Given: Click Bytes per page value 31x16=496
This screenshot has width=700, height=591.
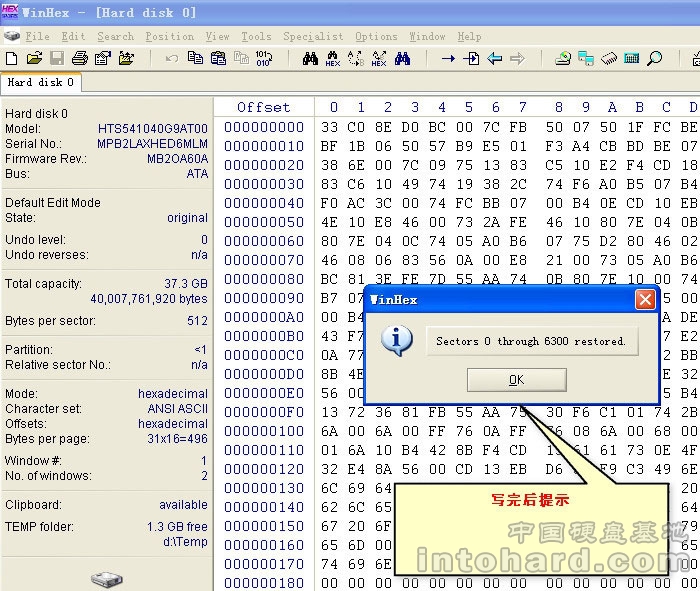Looking at the screenshot, I should 177,439.
